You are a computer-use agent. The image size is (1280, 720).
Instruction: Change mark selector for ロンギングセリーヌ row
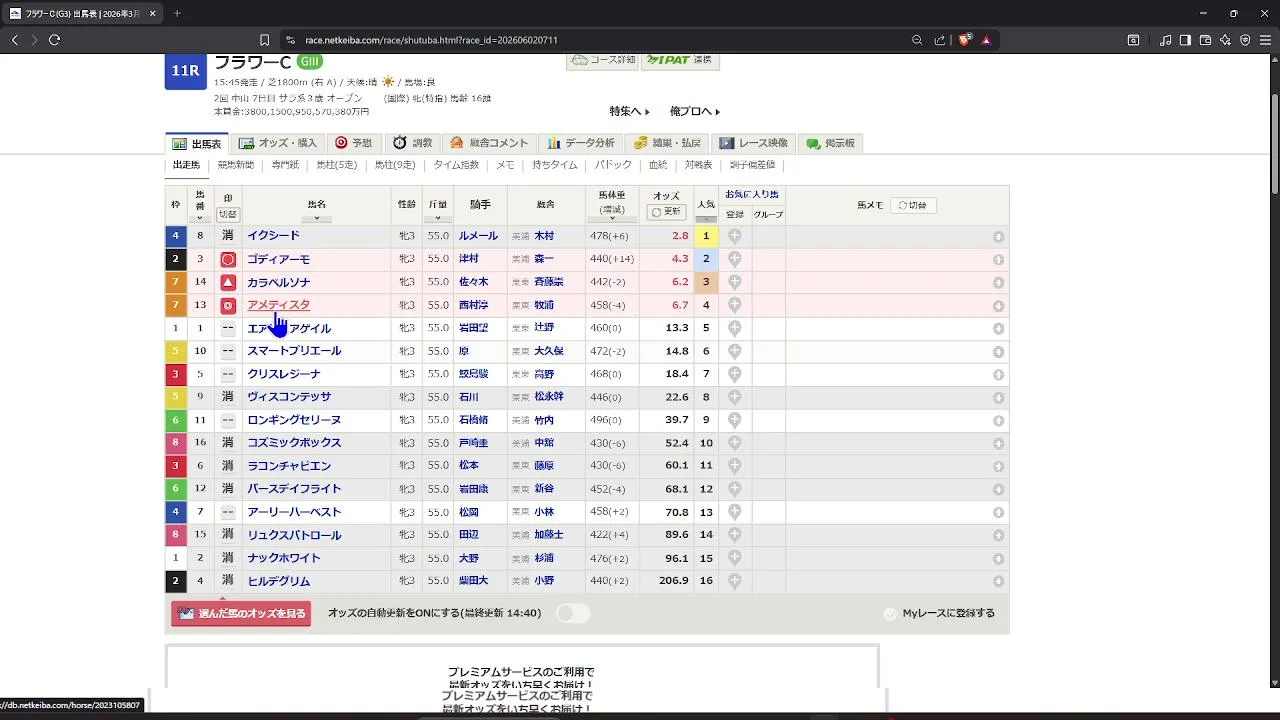click(x=228, y=420)
